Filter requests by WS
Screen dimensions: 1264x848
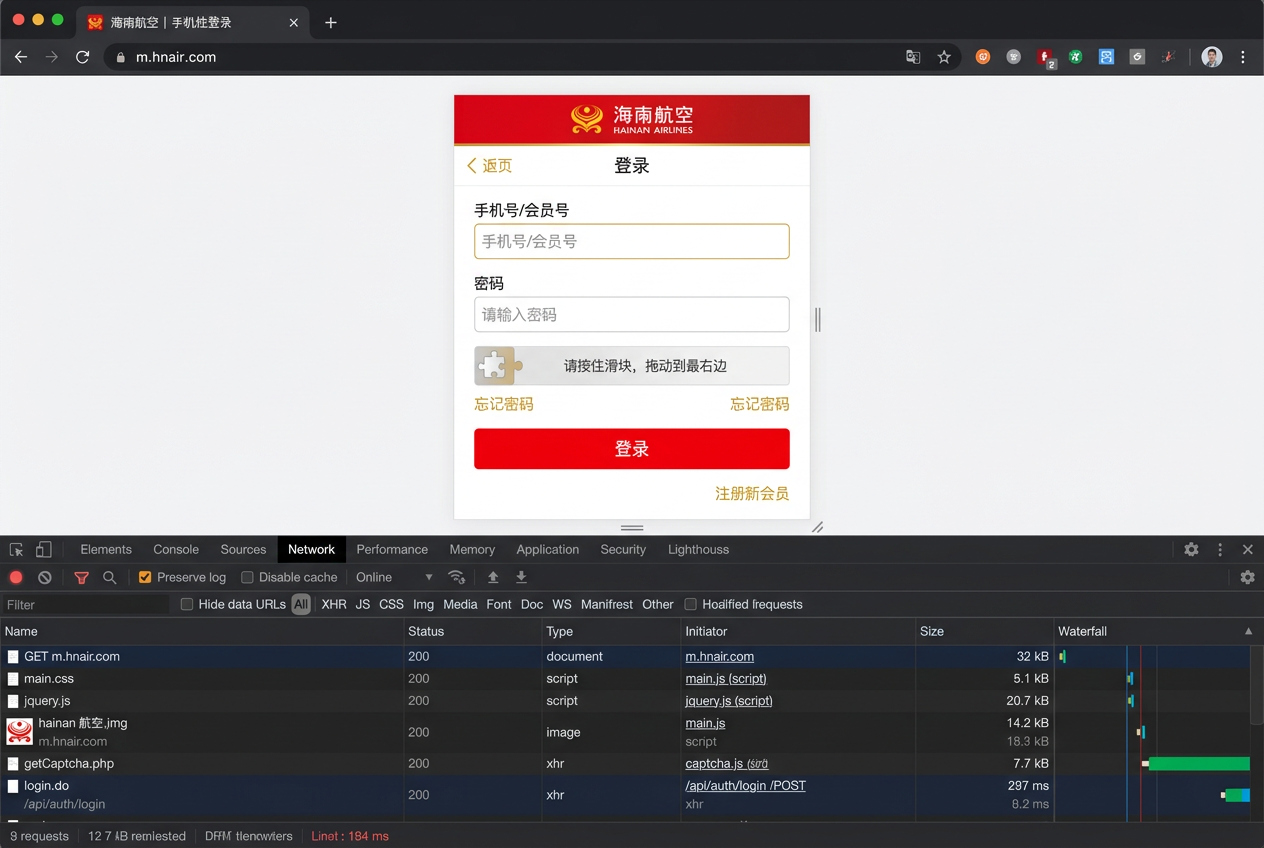tap(562, 604)
